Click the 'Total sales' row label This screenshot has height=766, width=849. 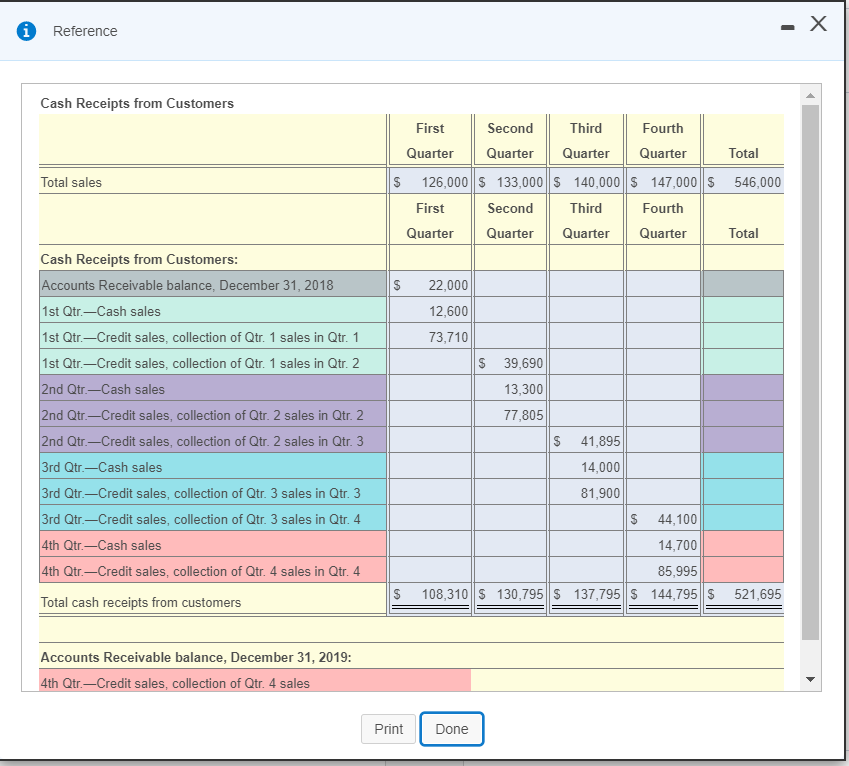click(x=71, y=182)
